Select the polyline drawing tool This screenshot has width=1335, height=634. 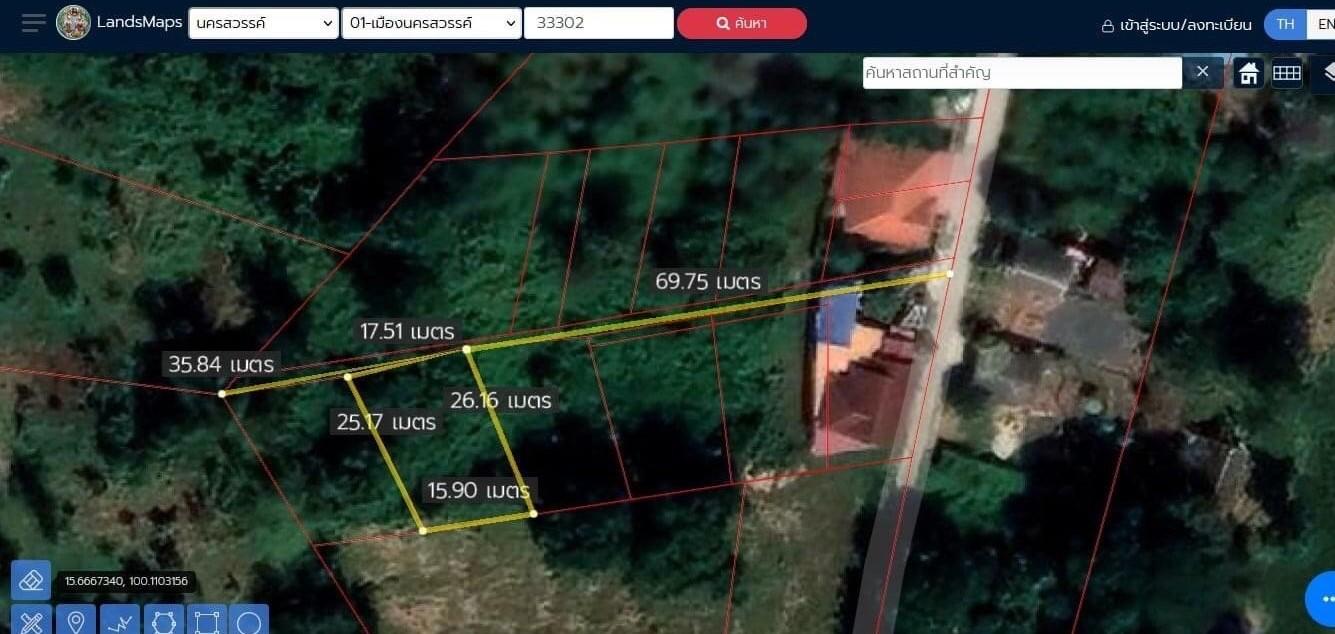(120, 622)
